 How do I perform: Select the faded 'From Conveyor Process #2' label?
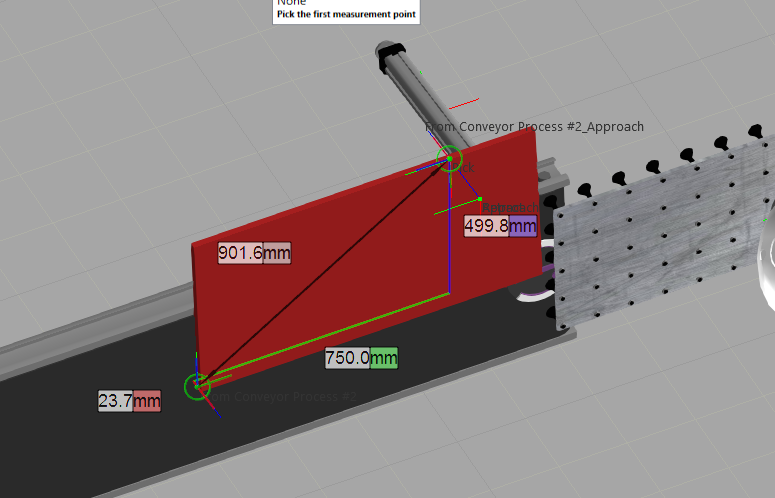pos(285,397)
